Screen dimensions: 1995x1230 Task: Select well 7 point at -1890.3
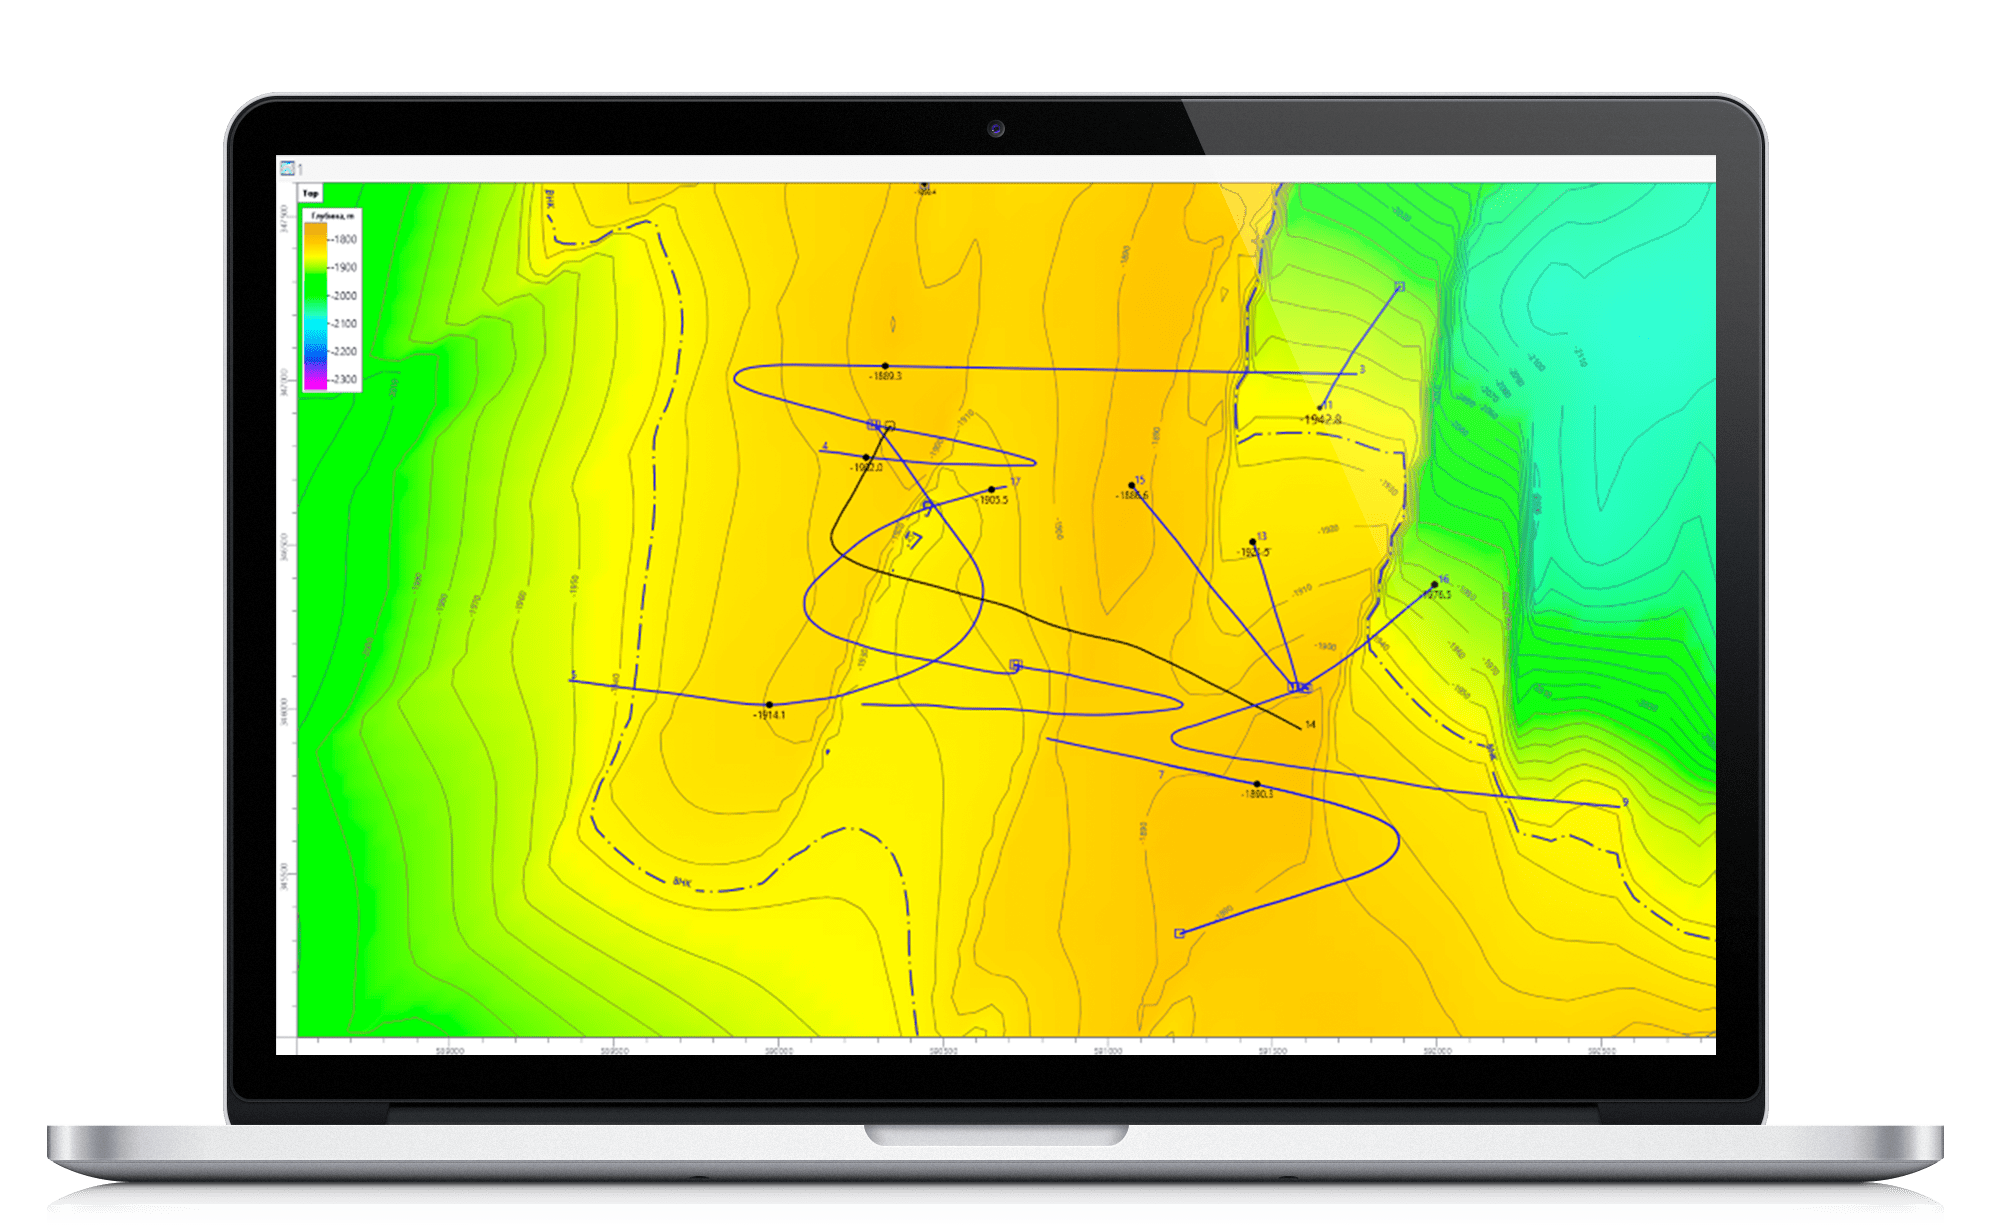point(1257,784)
